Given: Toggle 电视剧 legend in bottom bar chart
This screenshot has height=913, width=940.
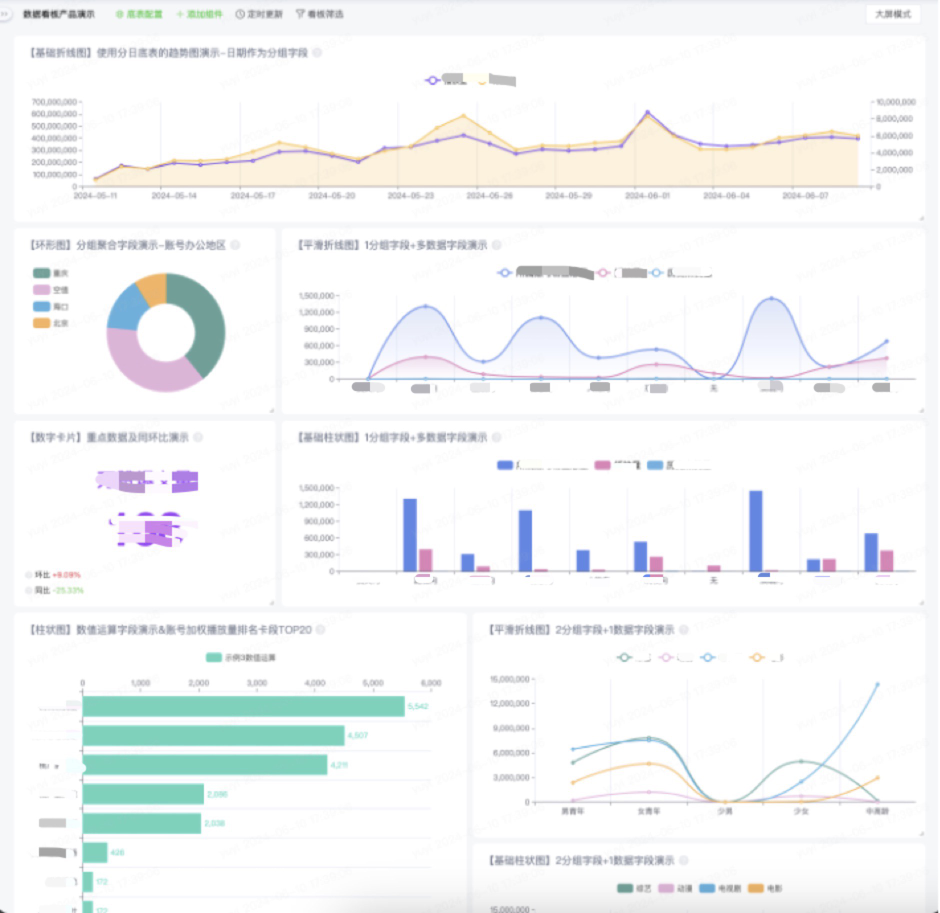Looking at the screenshot, I should tap(721, 888).
